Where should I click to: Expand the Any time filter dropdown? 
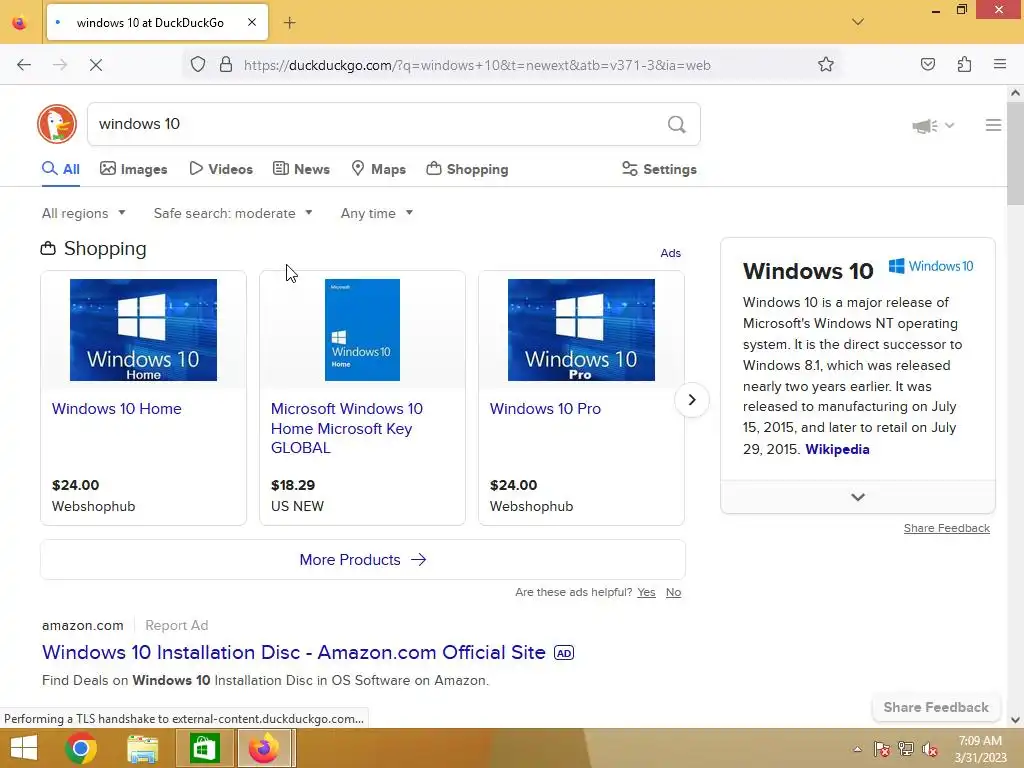tap(377, 214)
